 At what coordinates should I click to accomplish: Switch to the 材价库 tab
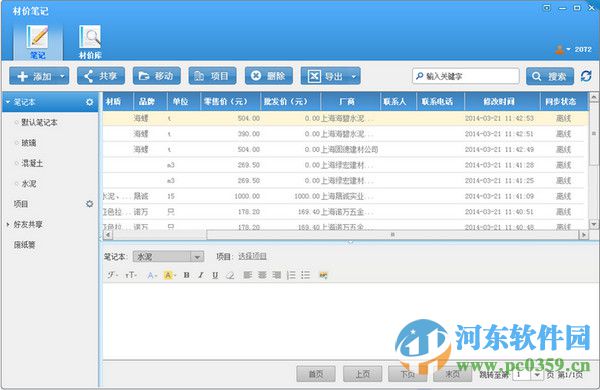[x=90, y=42]
